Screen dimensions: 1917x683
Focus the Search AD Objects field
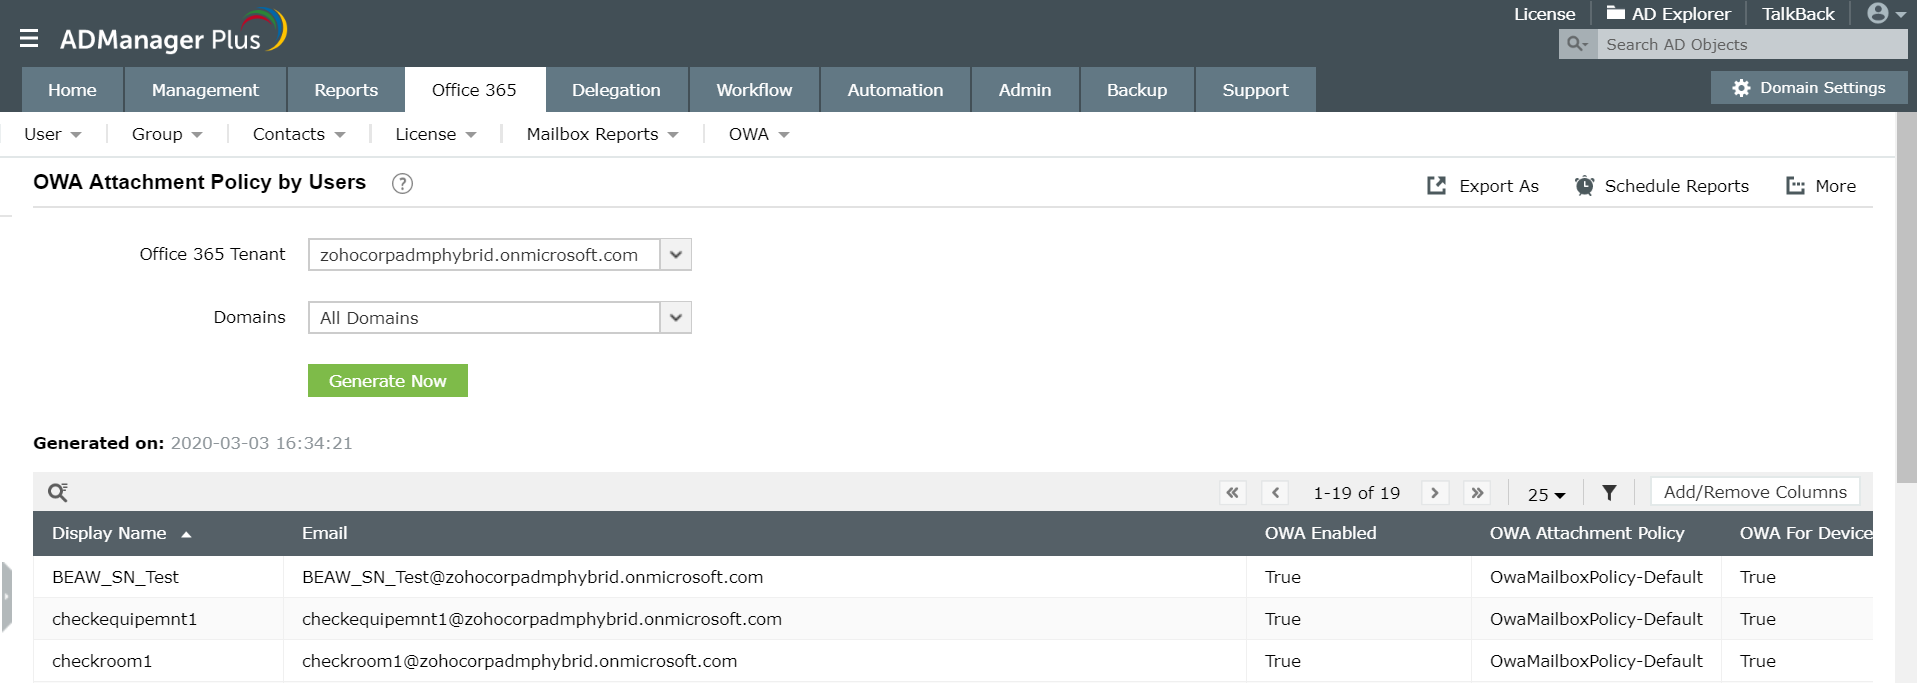pos(1752,44)
